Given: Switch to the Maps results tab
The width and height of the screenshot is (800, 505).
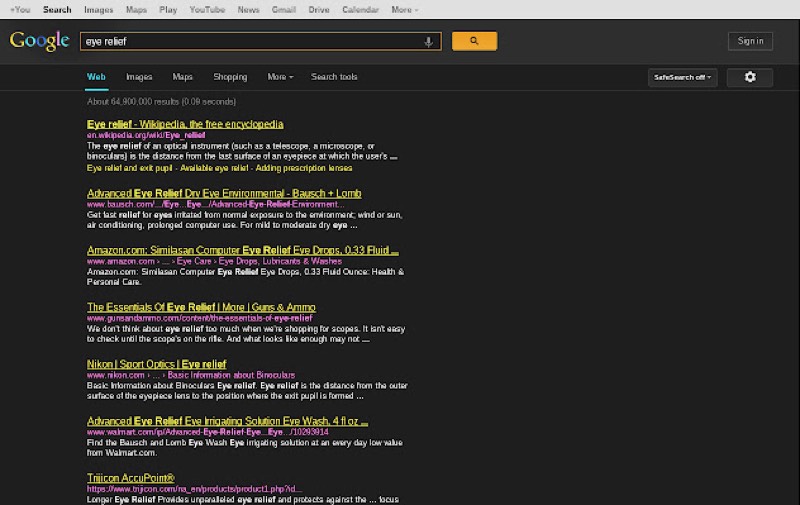Looking at the screenshot, I should tap(182, 77).
